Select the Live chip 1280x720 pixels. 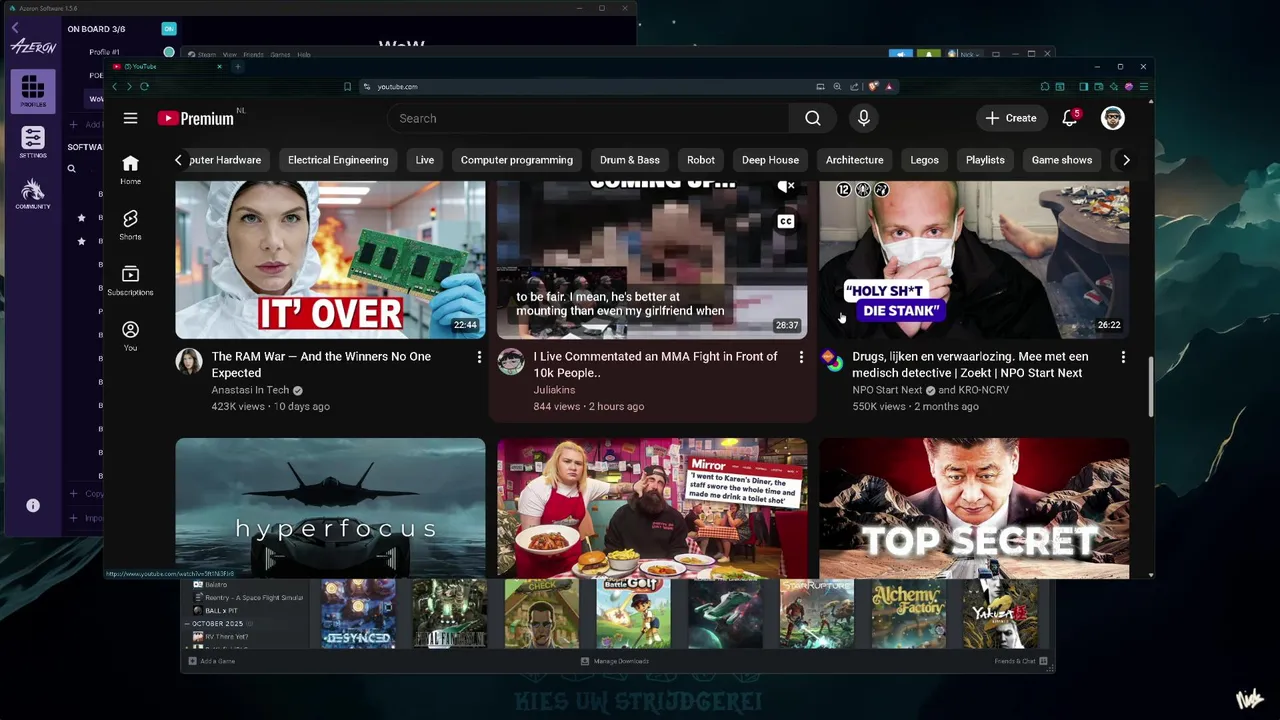point(425,160)
